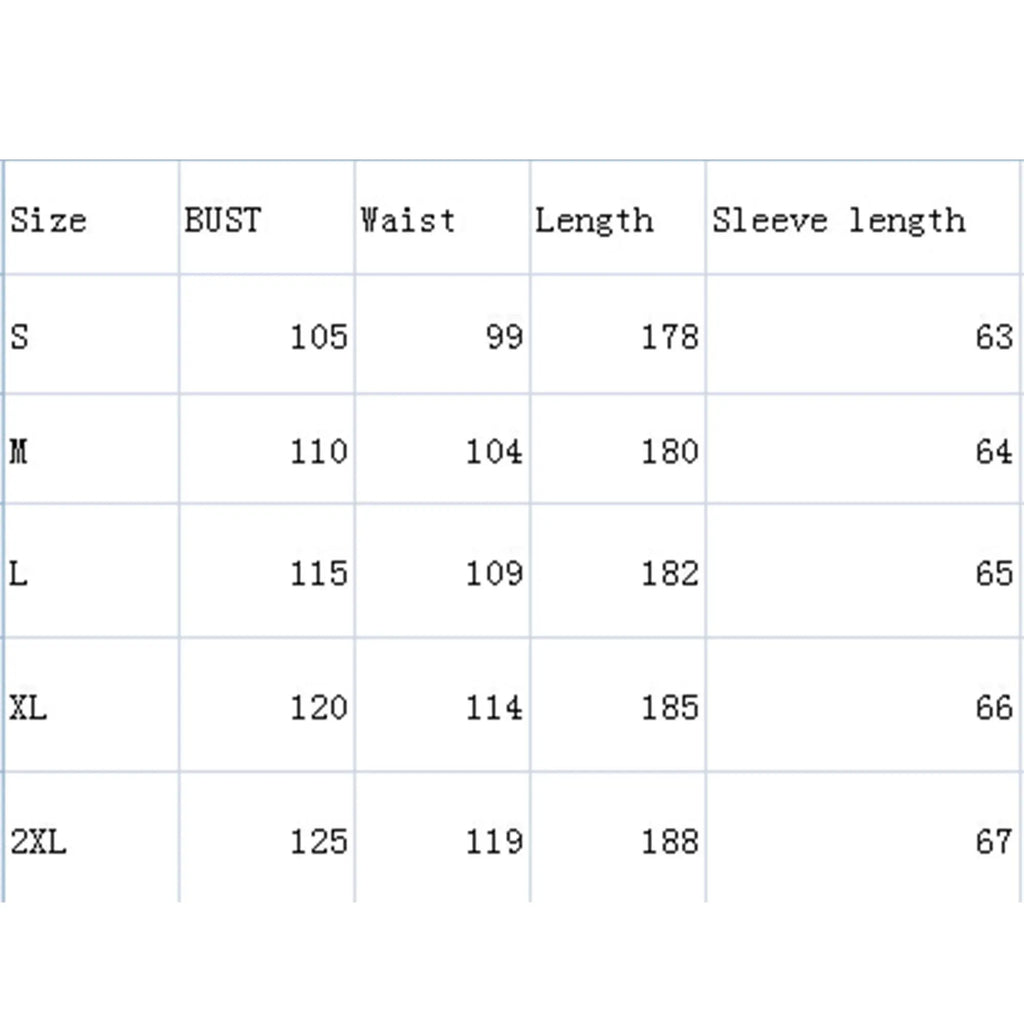The height and width of the screenshot is (1024, 1024).
Task: Click the waist value 104
Action: pyautogui.click(x=494, y=452)
